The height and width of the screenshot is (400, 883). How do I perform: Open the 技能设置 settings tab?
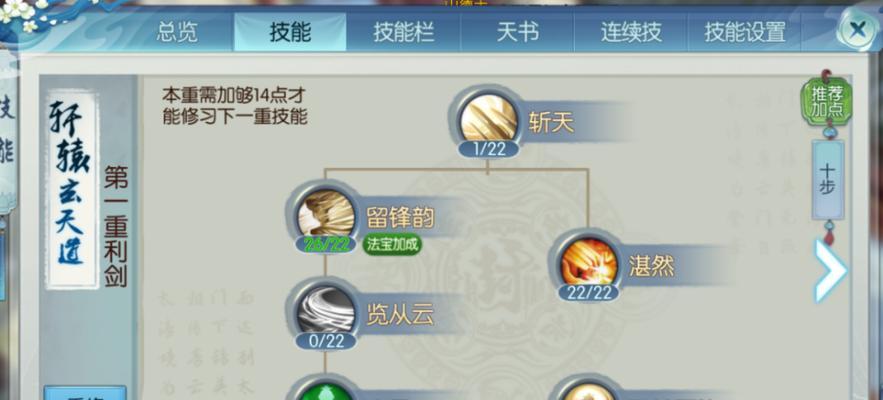click(744, 32)
